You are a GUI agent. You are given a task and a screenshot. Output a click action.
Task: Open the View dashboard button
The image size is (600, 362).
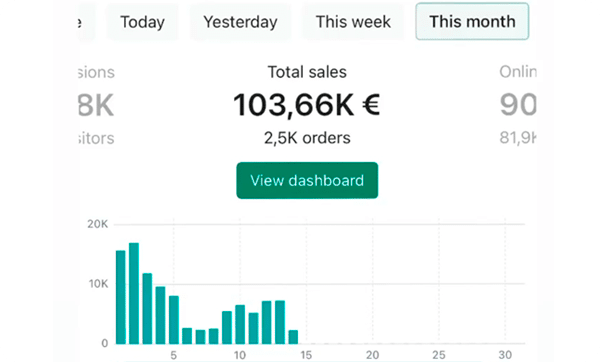307,180
